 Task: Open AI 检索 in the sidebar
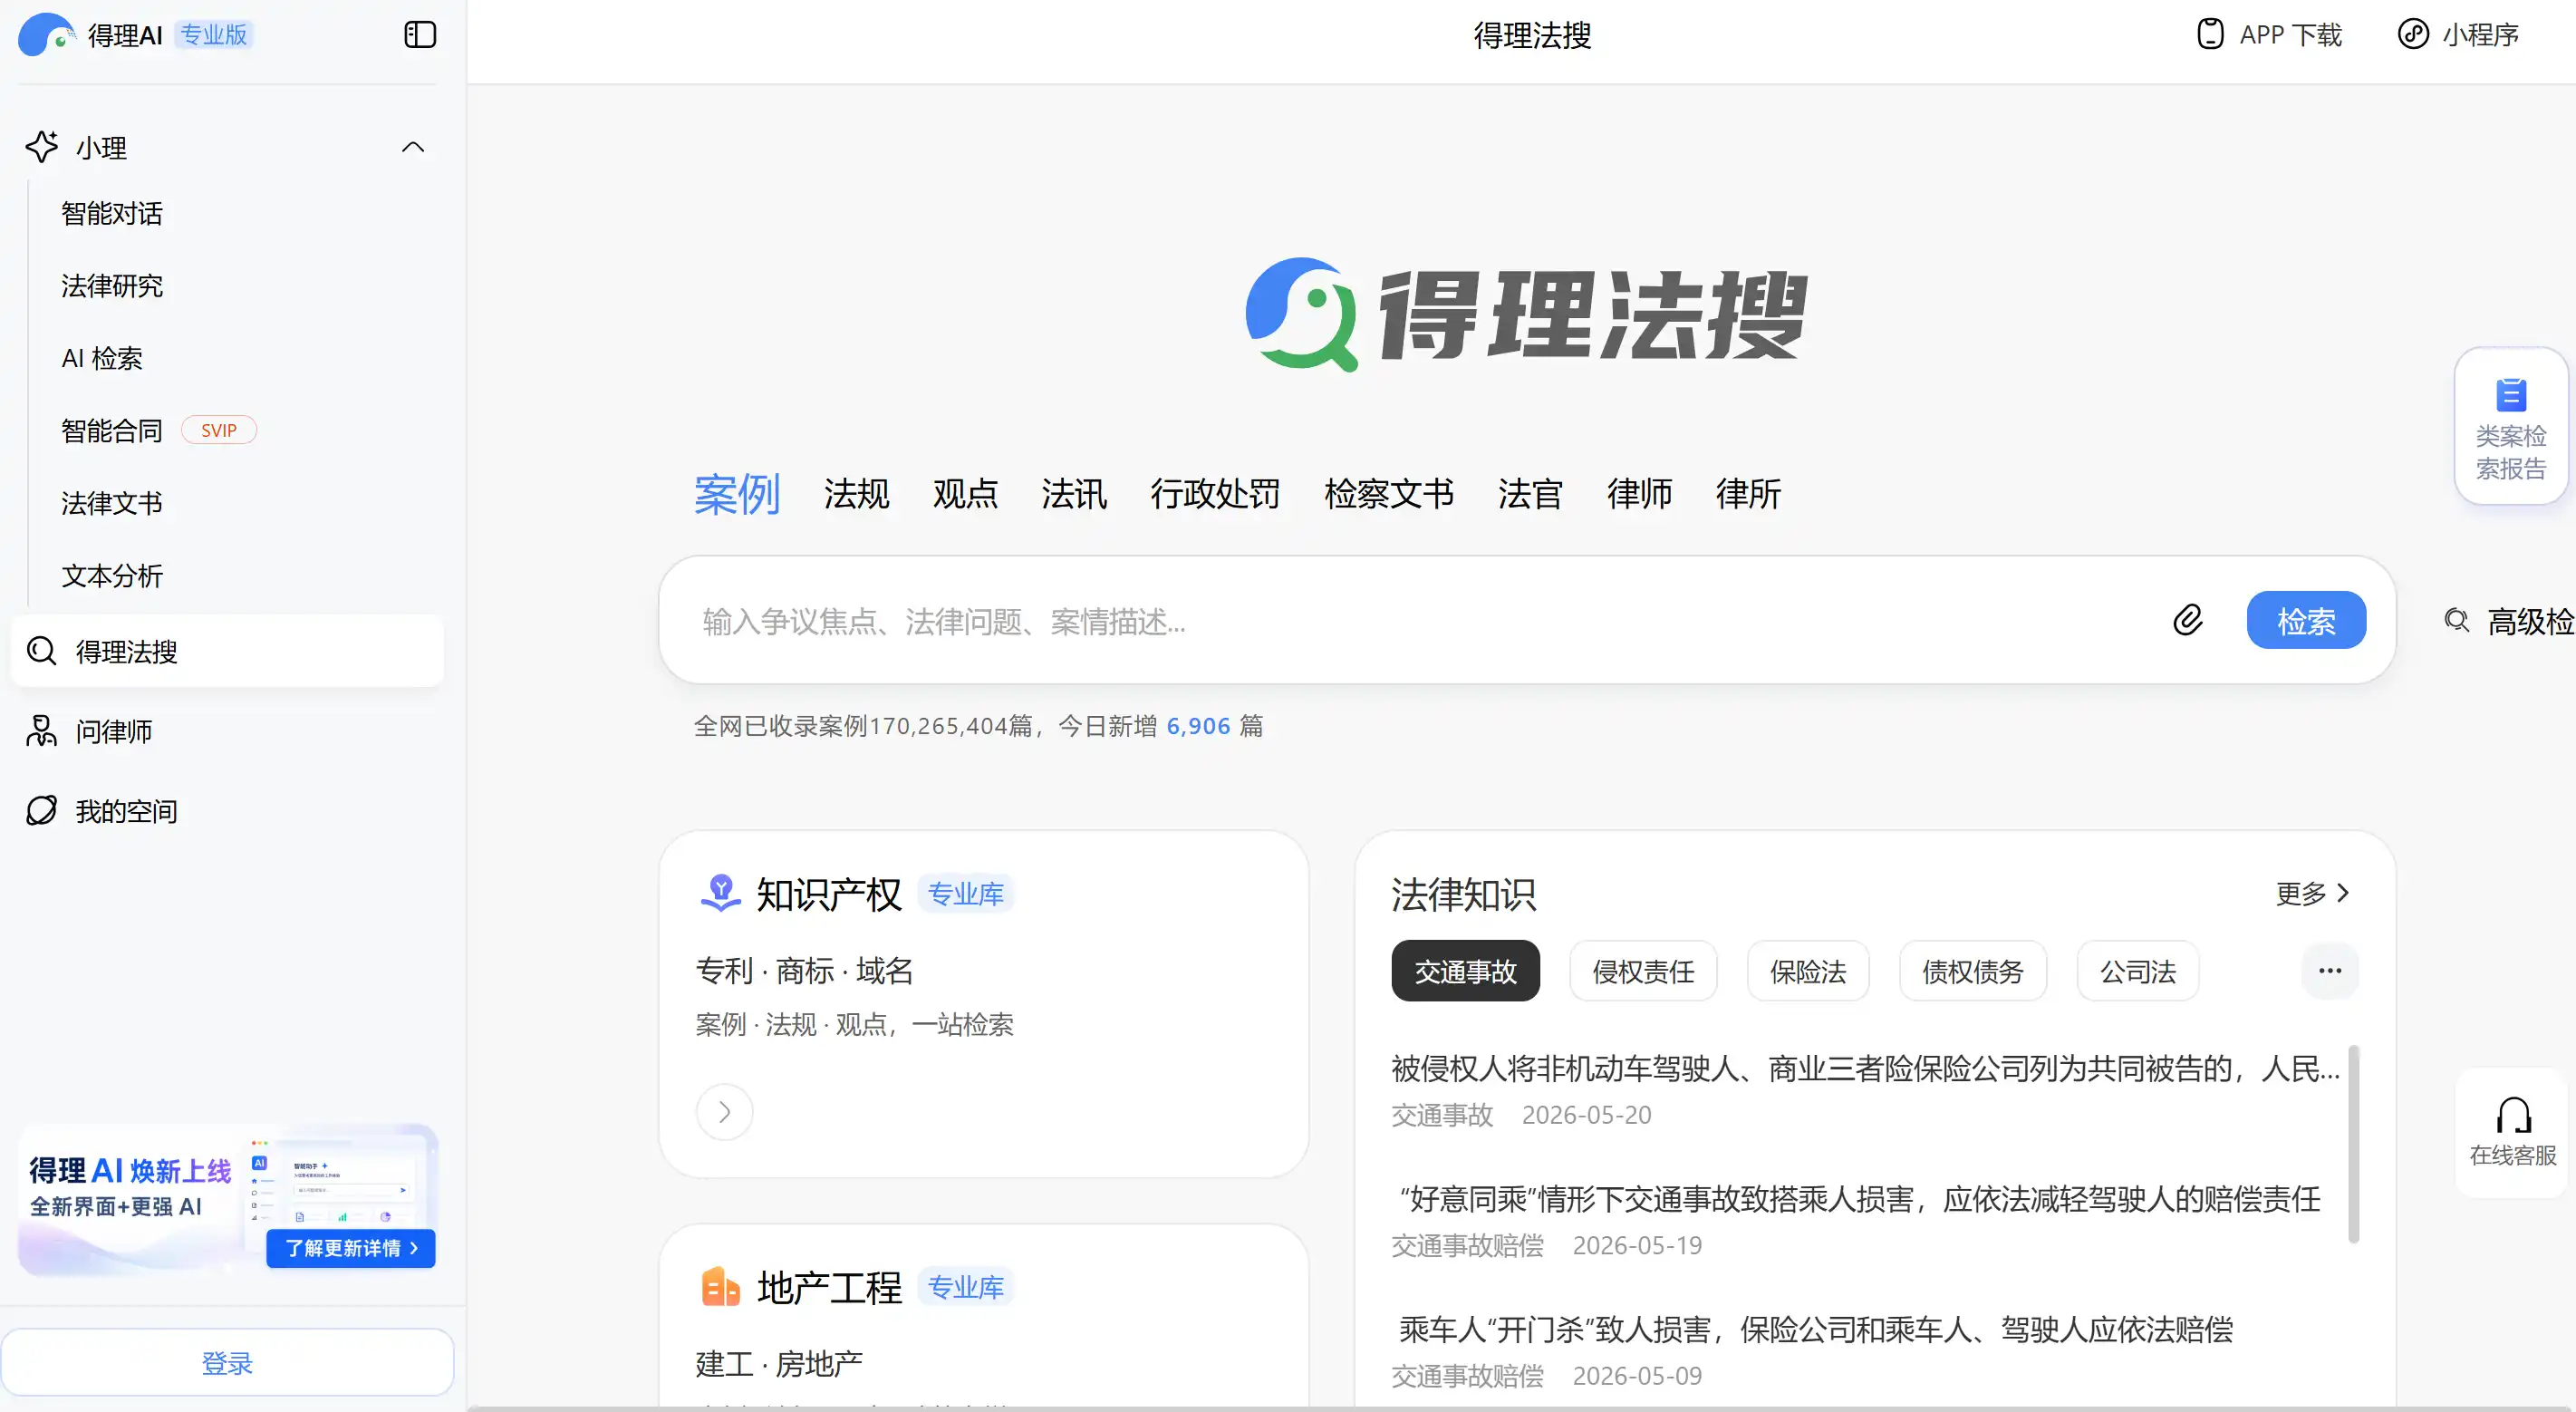tap(102, 358)
